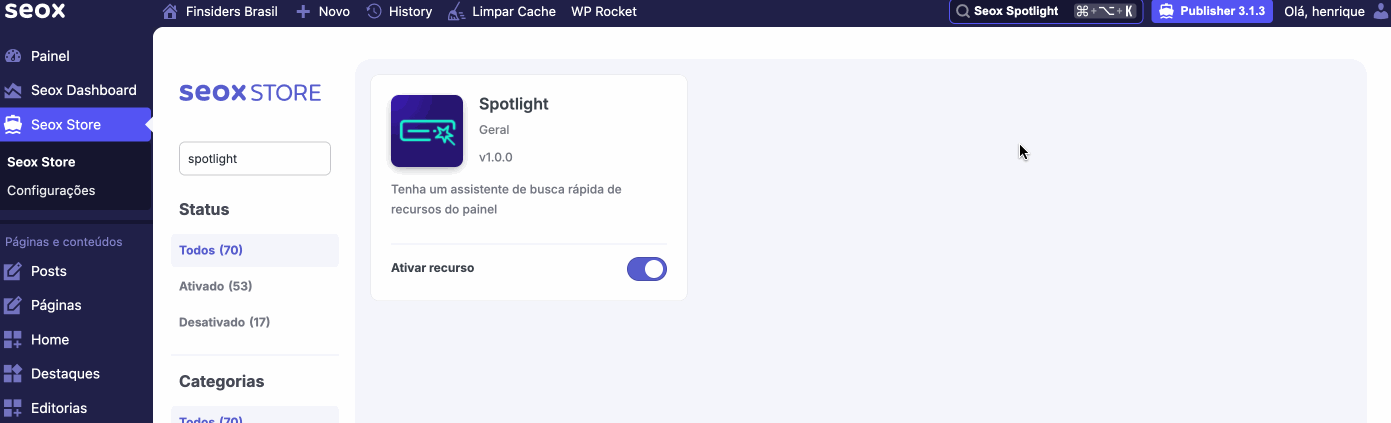1391x423 pixels.
Task: Click the user avatar icon beside henrique
Action: (1375, 12)
